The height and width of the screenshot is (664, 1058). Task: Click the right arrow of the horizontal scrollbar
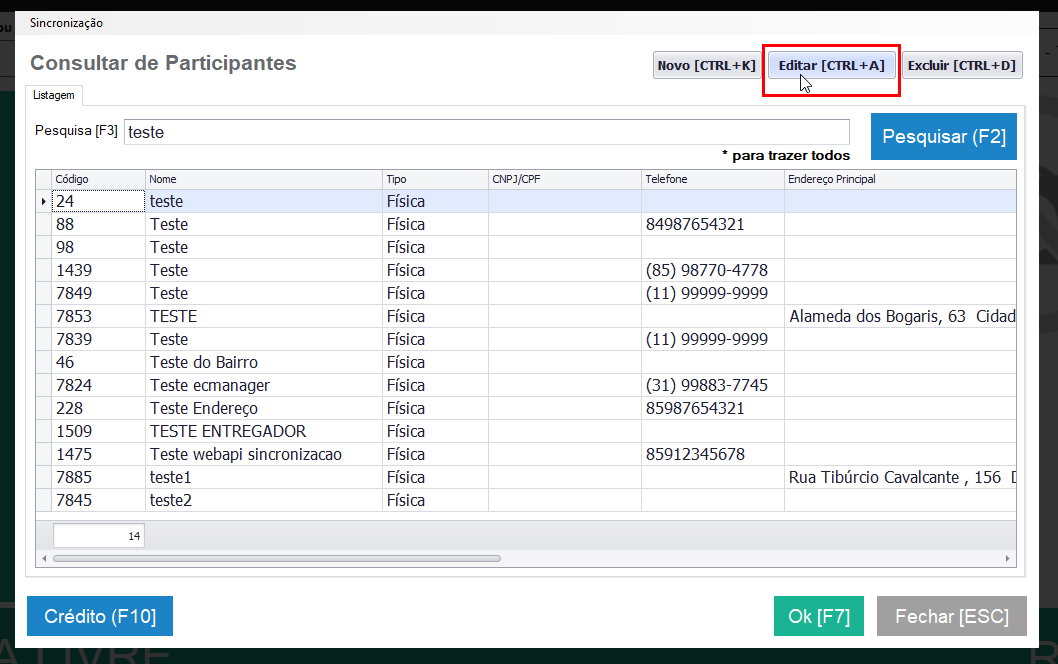pos(1007,559)
